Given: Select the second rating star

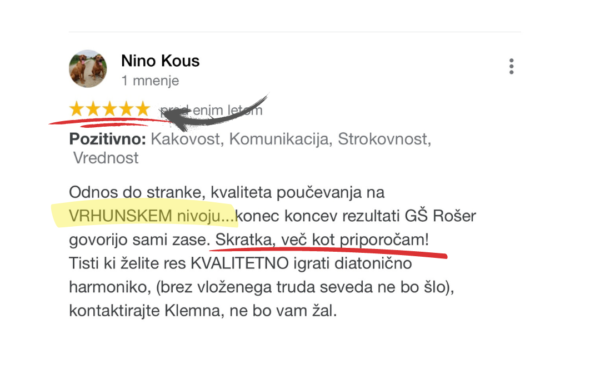Looking at the screenshot, I should click(93, 109).
